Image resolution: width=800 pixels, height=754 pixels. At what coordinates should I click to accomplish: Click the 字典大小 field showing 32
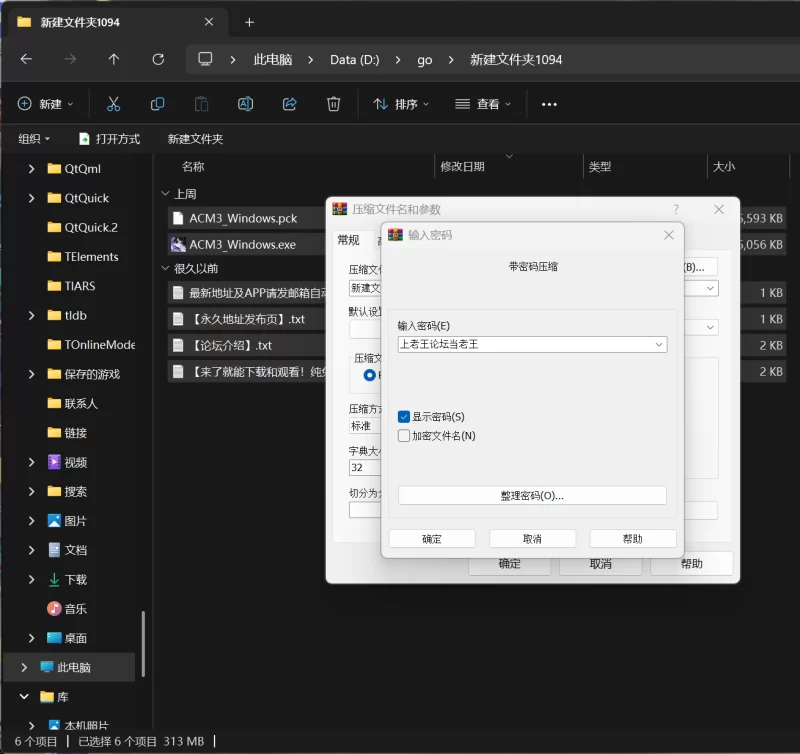pyautogui.click(x=365, y=467)
